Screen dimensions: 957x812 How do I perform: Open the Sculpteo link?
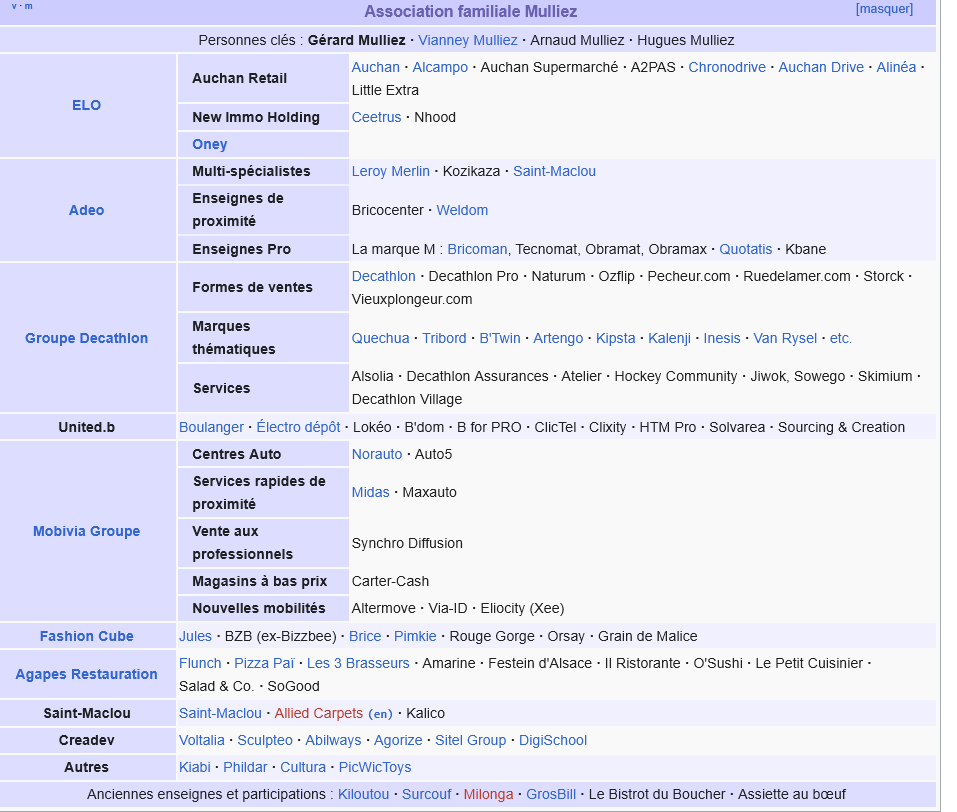click(x=265, y=740)
